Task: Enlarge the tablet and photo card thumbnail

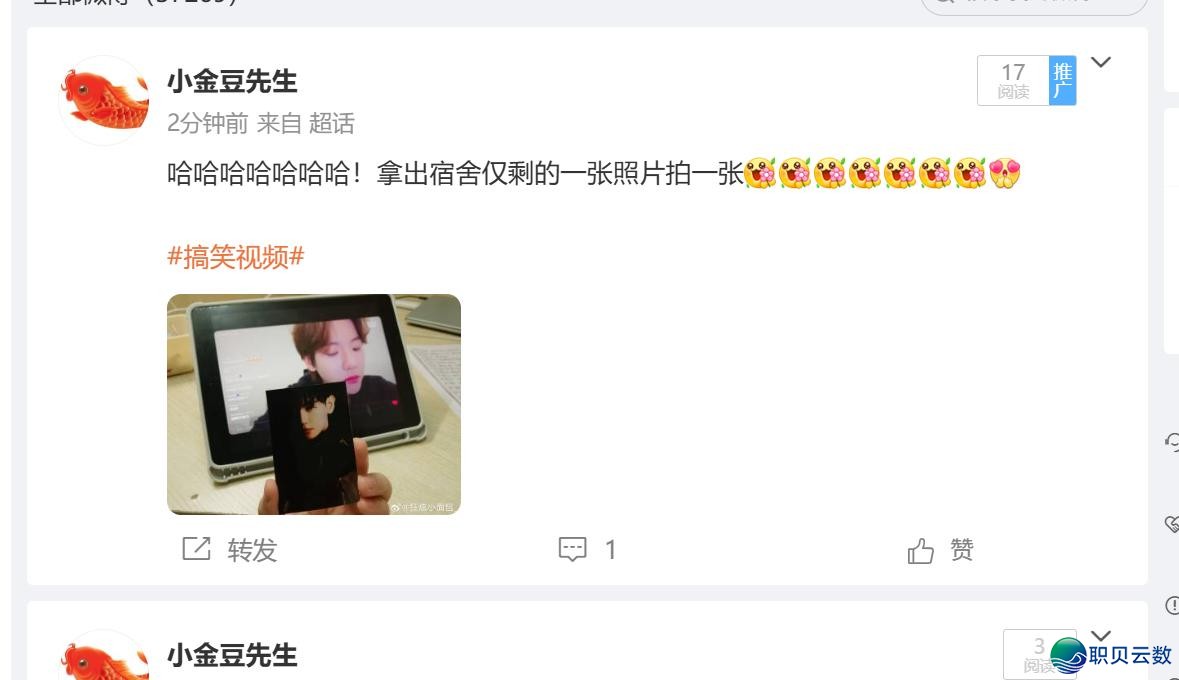Action: (x=314, y=405)
